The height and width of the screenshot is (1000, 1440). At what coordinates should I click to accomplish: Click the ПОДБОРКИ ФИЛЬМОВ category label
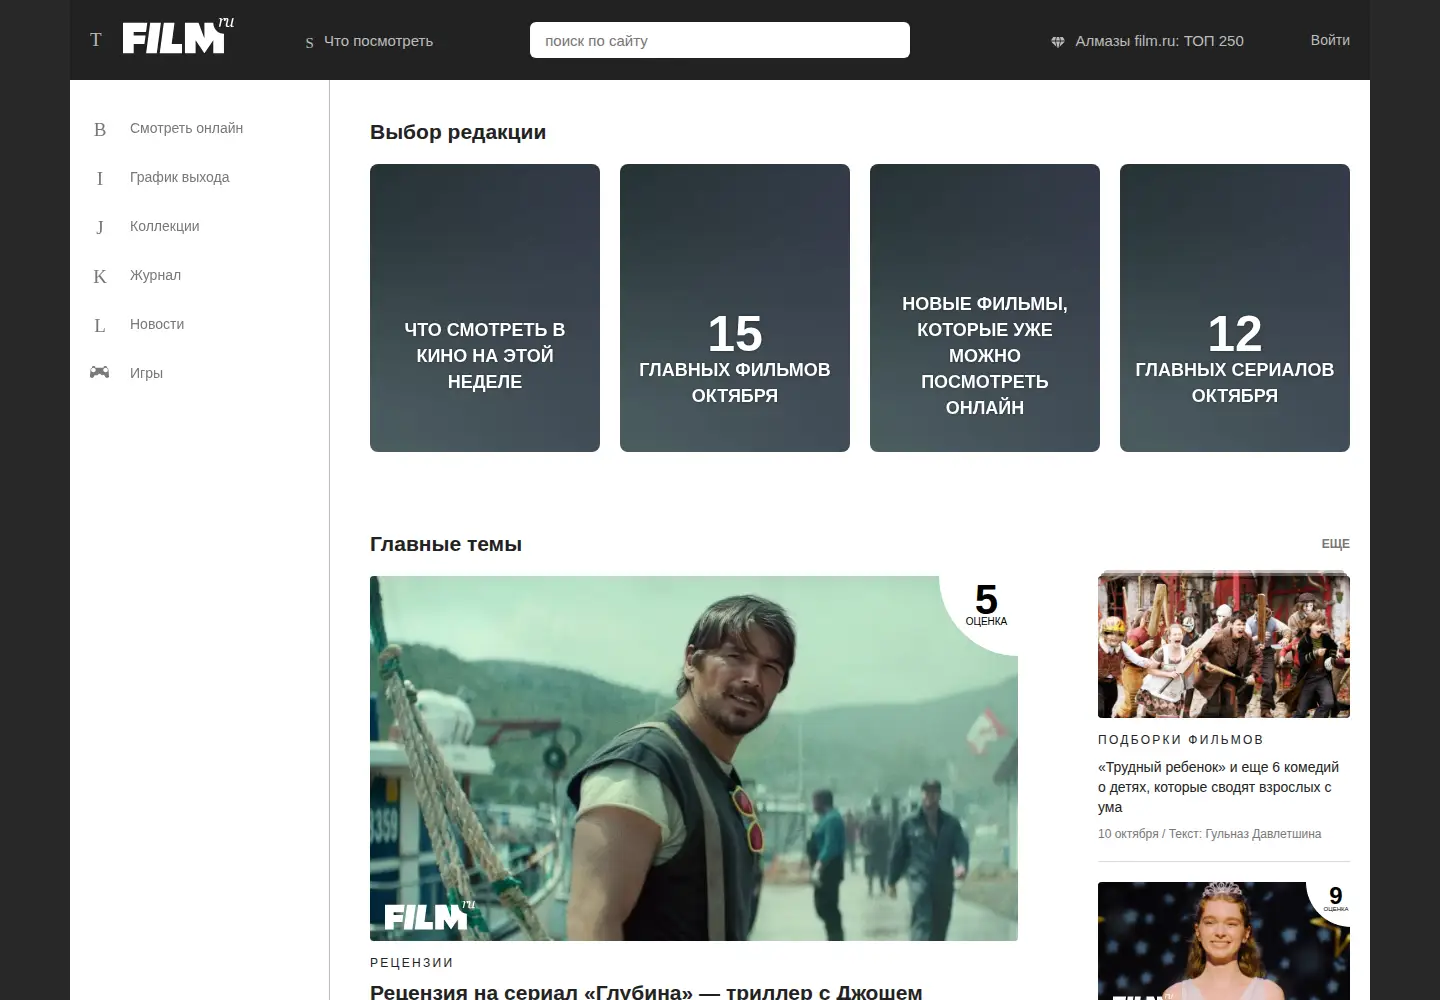[x=1181, y=740]
